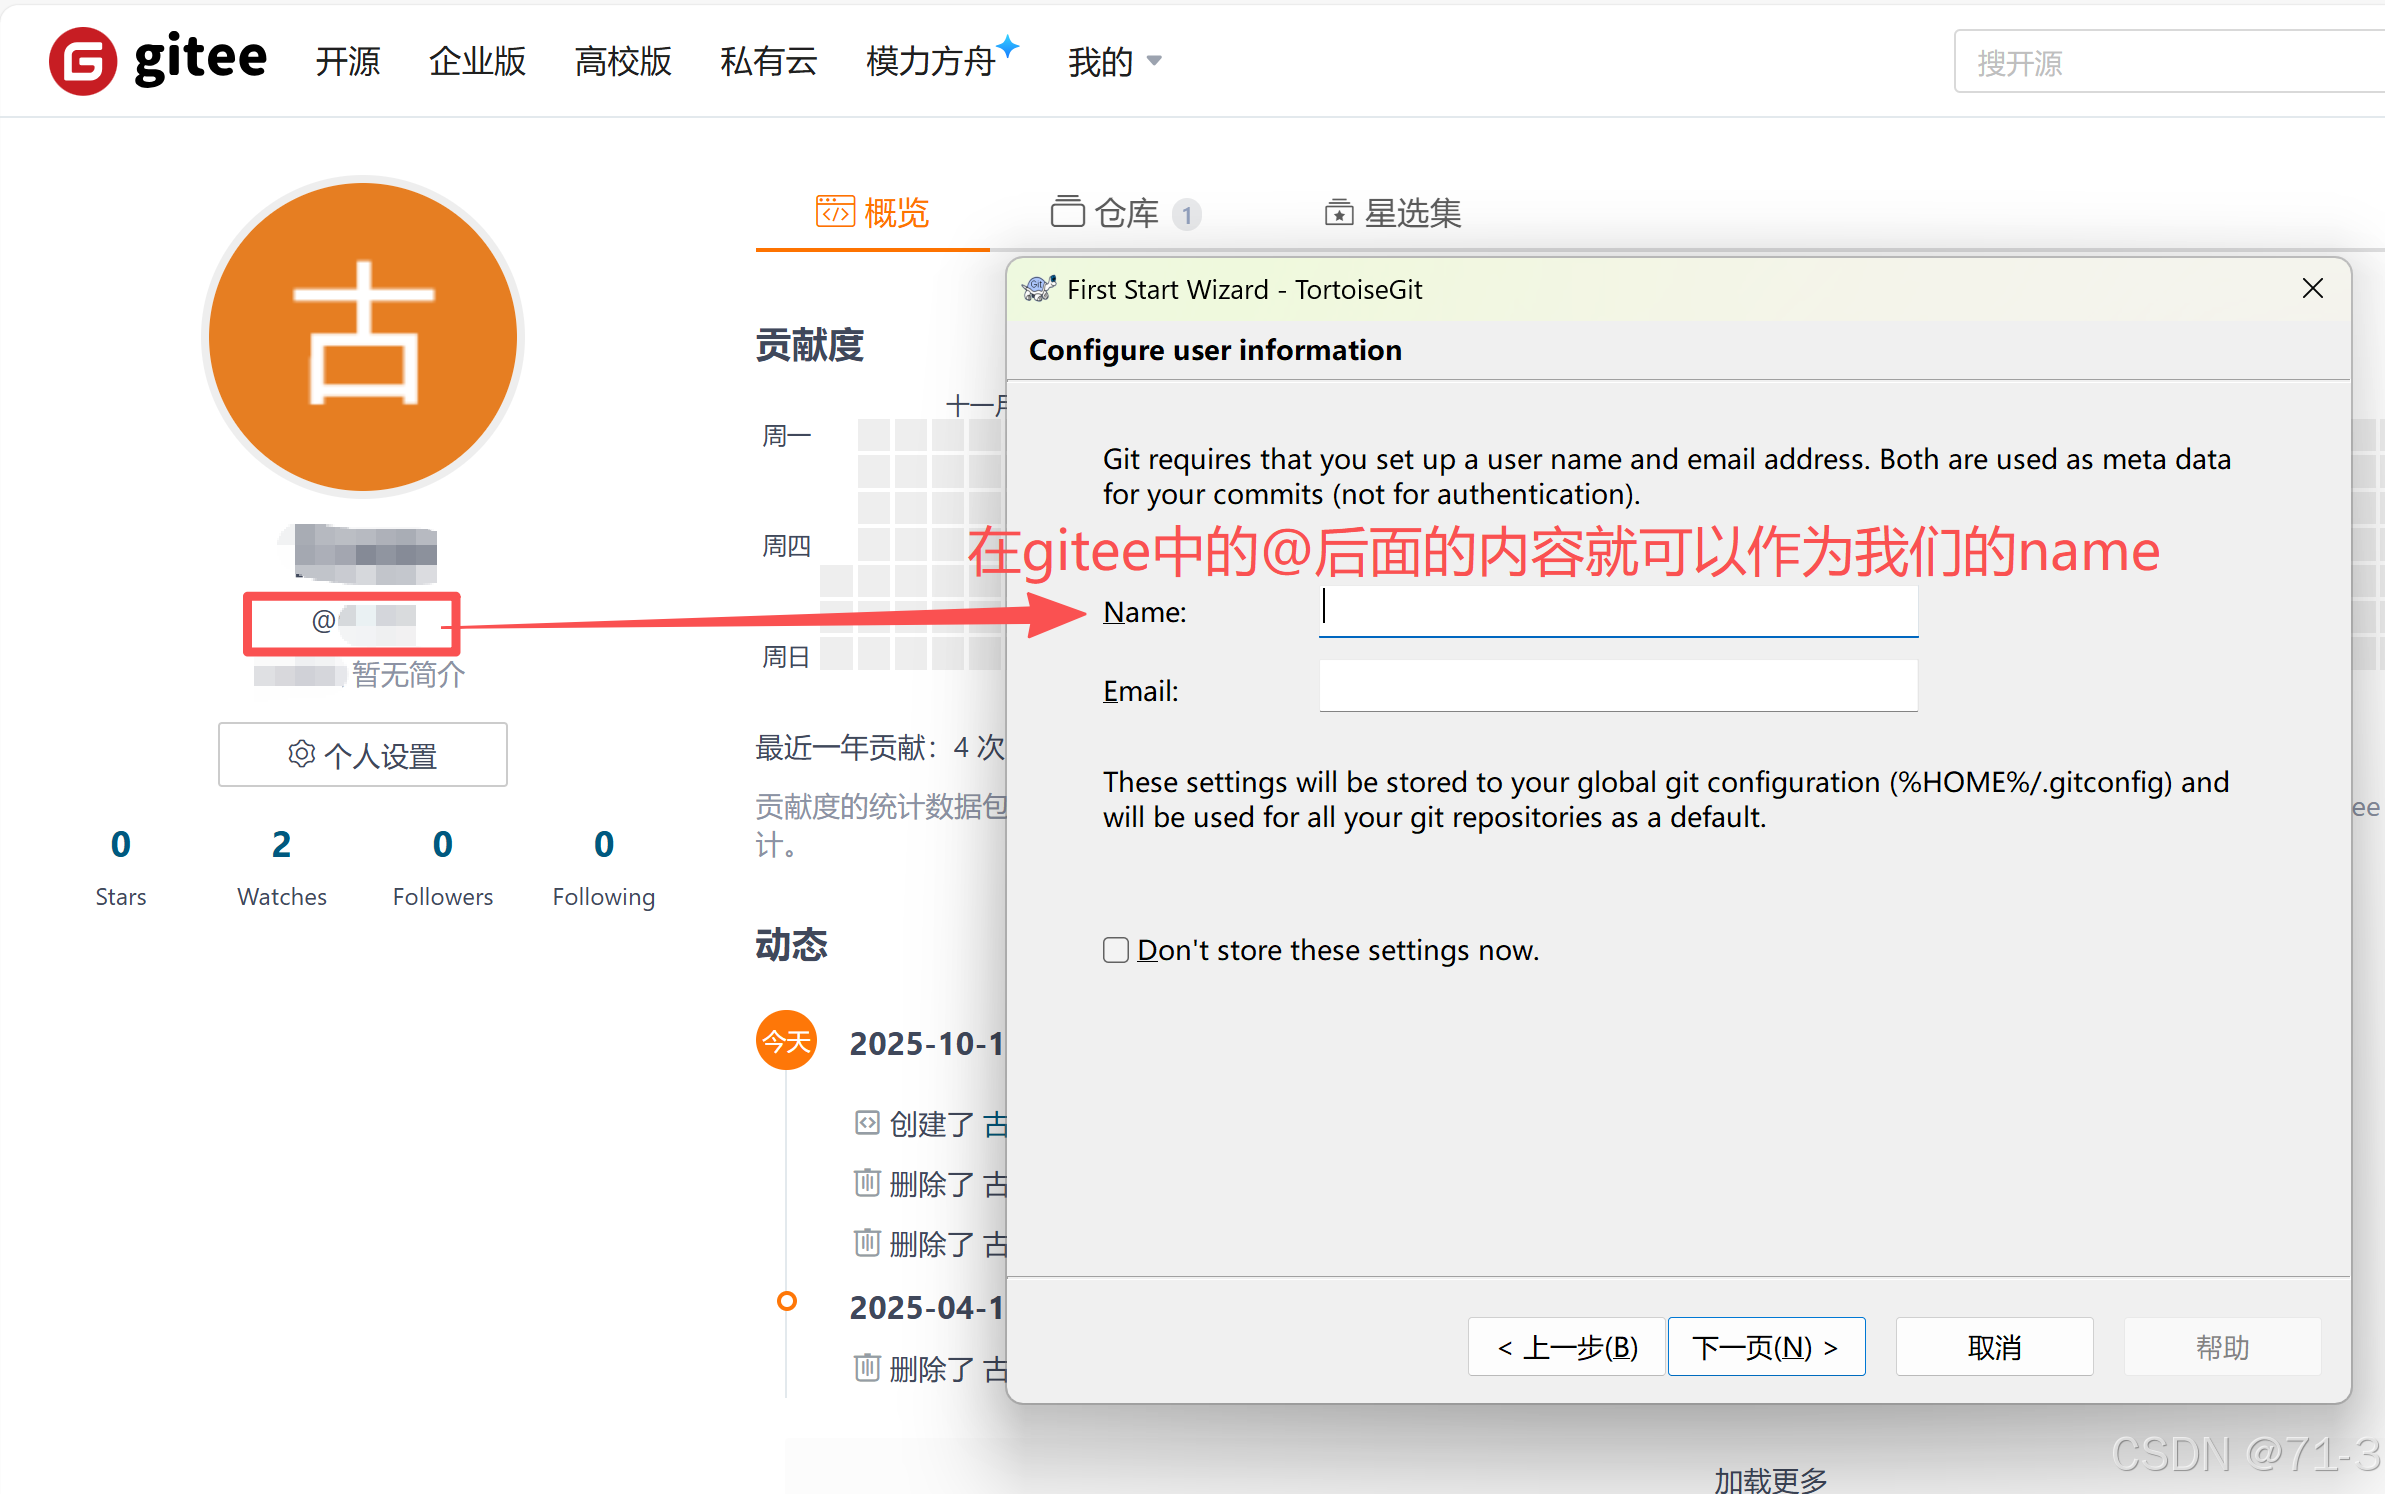The width and height of the screenshot is (2385, 1494).
Task: Switch to the 仓库 tab
Action: pyautogui.click(x=1124, y=213)
